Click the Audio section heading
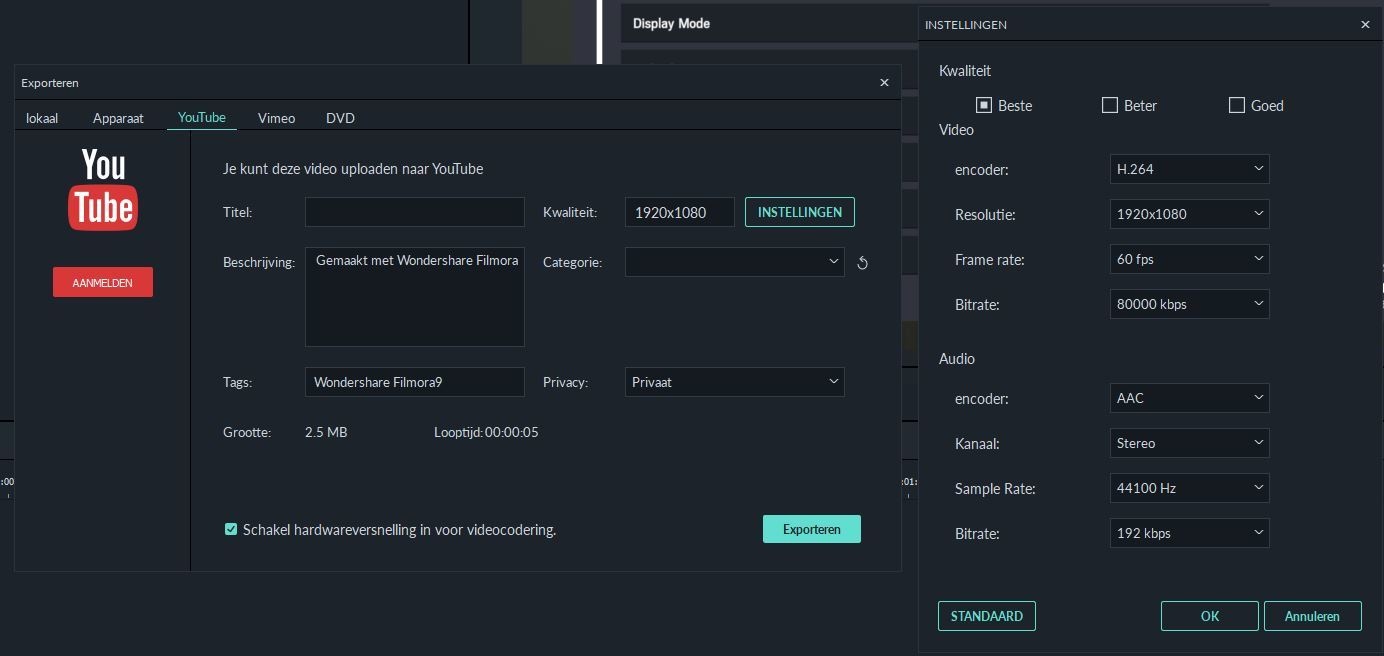 pyautogui.click(x=957, y=358)
